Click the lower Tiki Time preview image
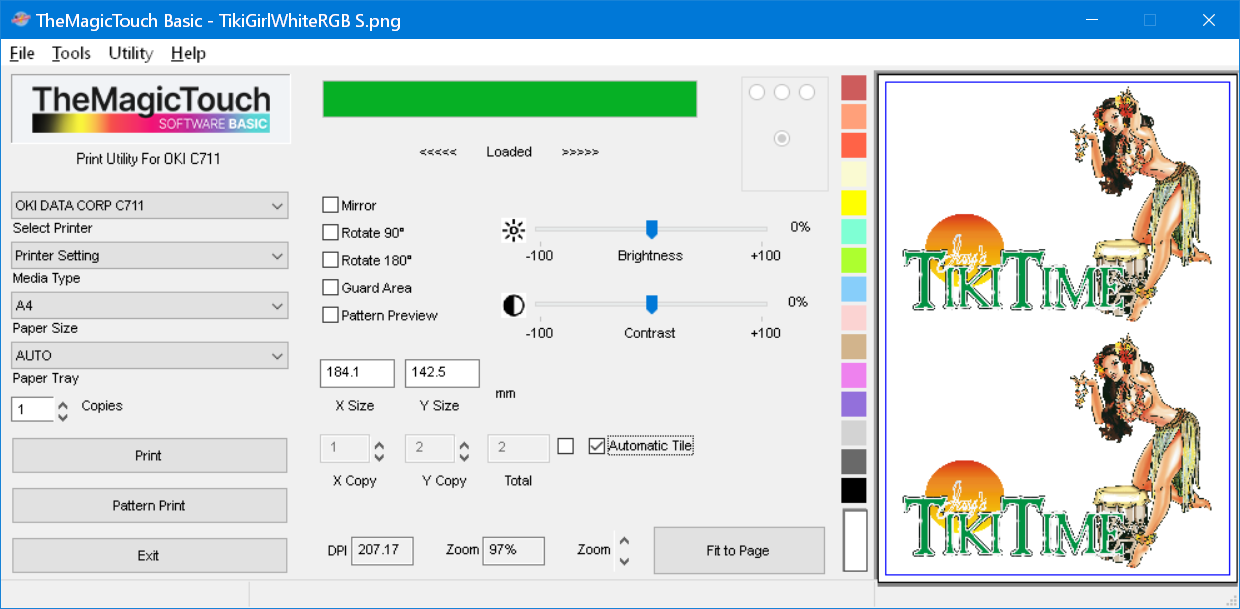This screenshot has width=1240, height=609. click(x=1057, y=452)
